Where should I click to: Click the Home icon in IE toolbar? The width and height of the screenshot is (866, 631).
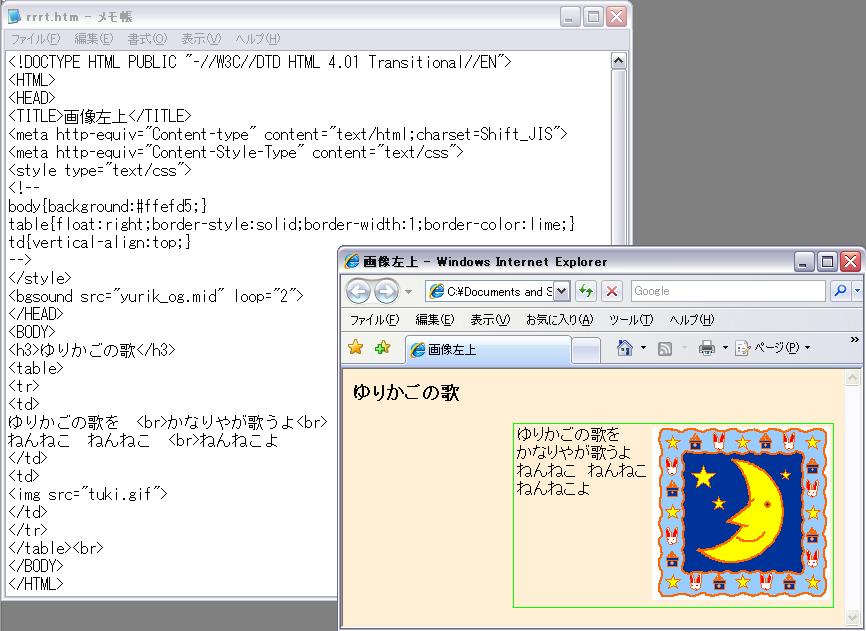(x=625, y=347)
